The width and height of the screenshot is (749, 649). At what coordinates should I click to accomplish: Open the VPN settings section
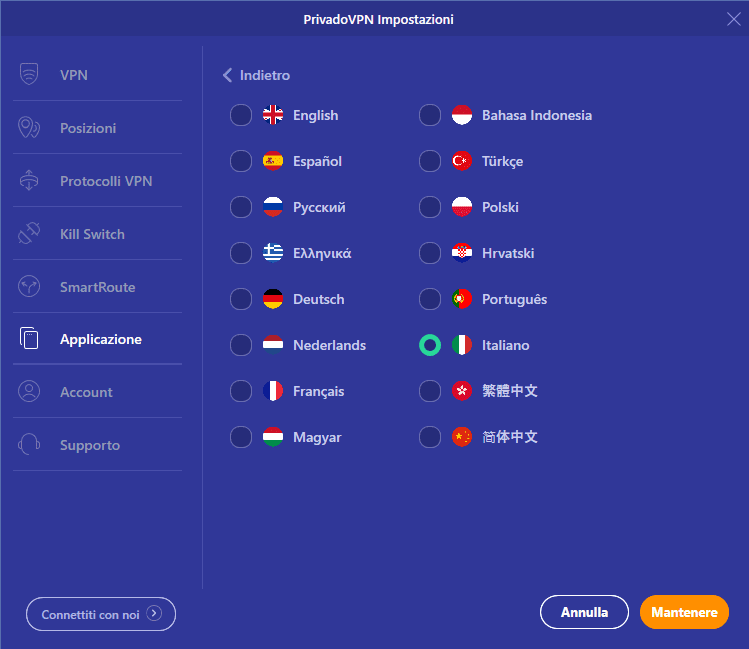[97, 74]
